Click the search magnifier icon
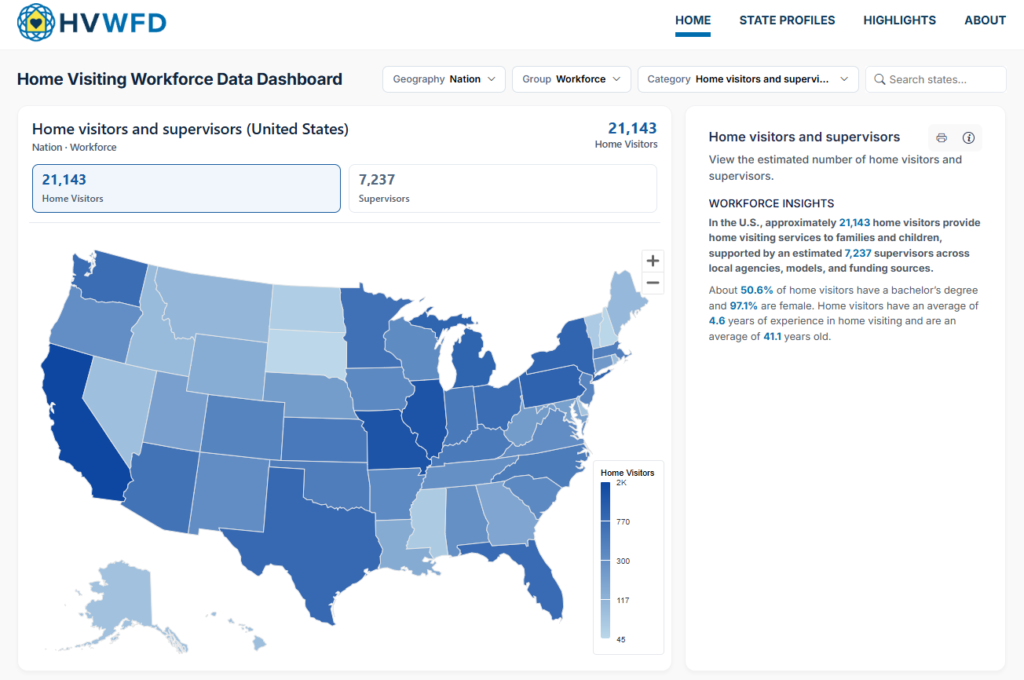 tap(880, 79)
